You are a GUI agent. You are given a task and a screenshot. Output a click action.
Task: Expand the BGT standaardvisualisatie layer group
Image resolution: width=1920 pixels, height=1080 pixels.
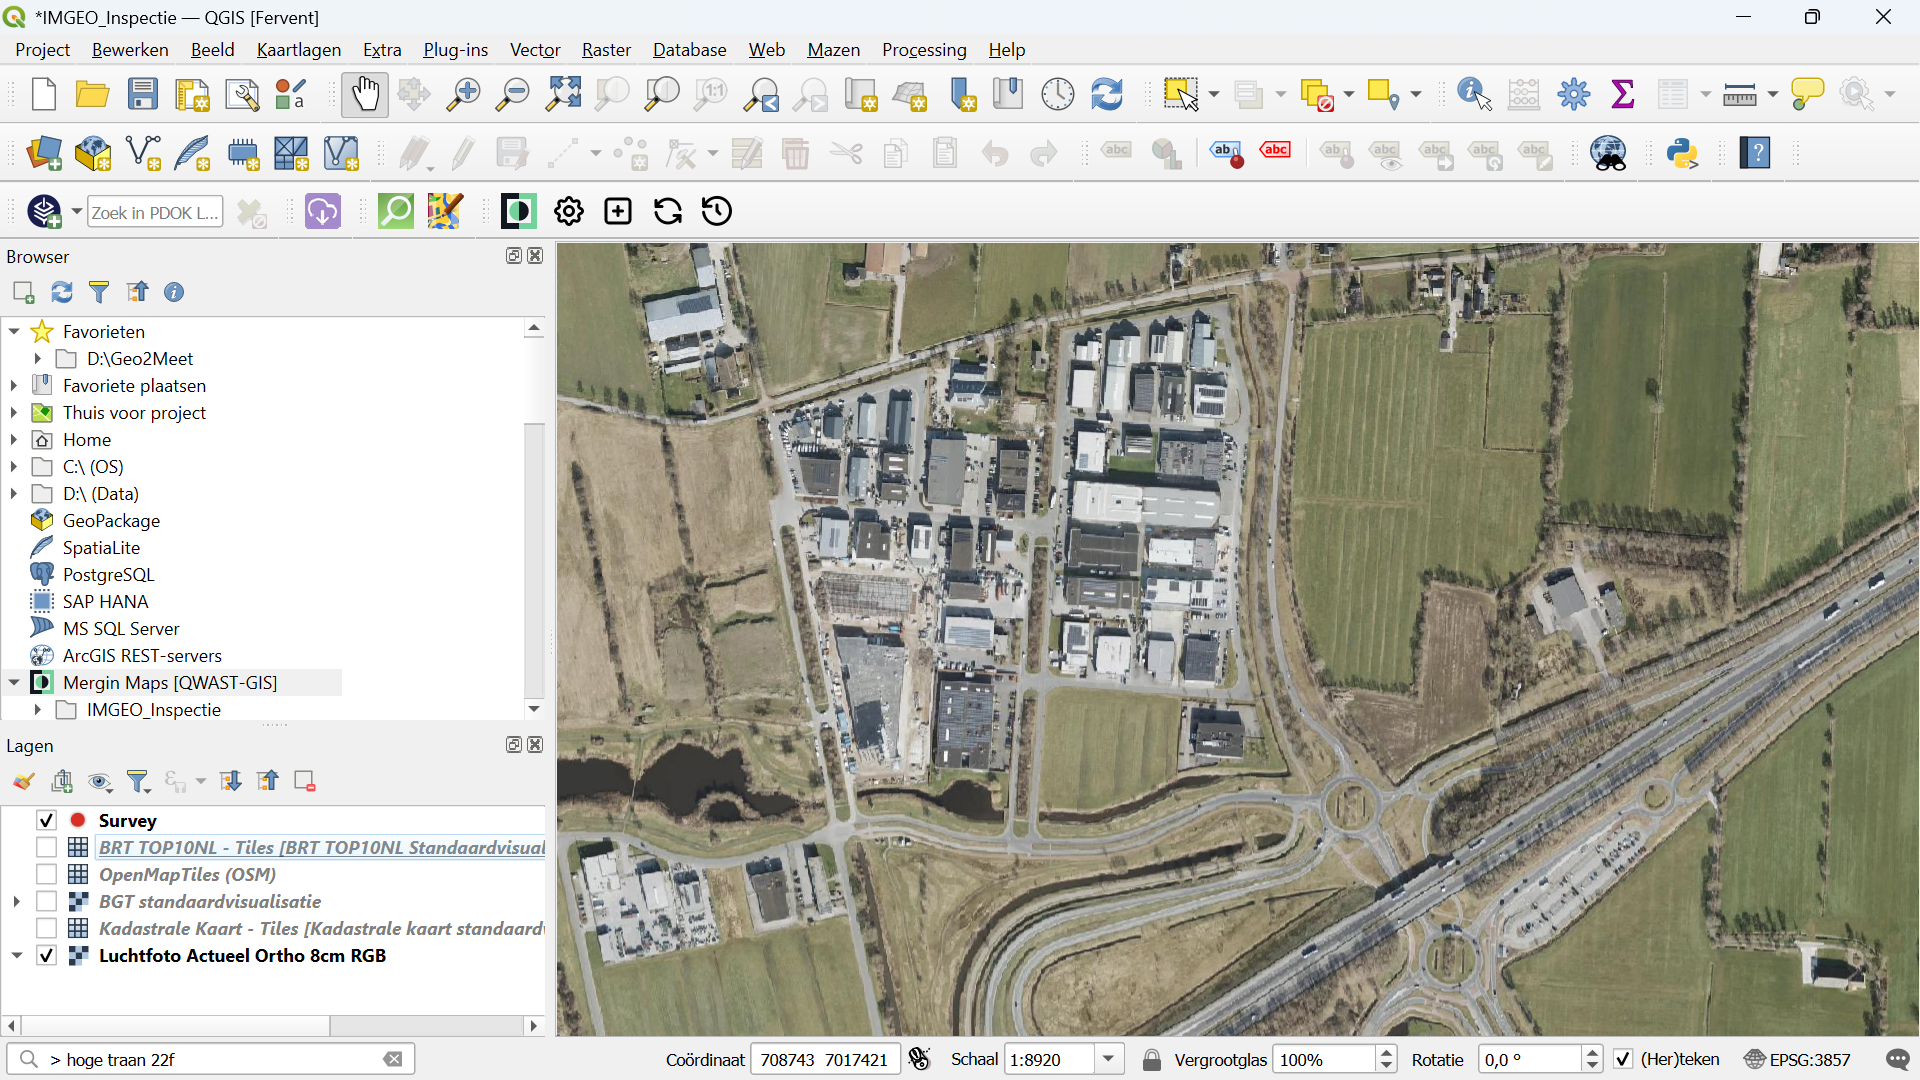16,902
